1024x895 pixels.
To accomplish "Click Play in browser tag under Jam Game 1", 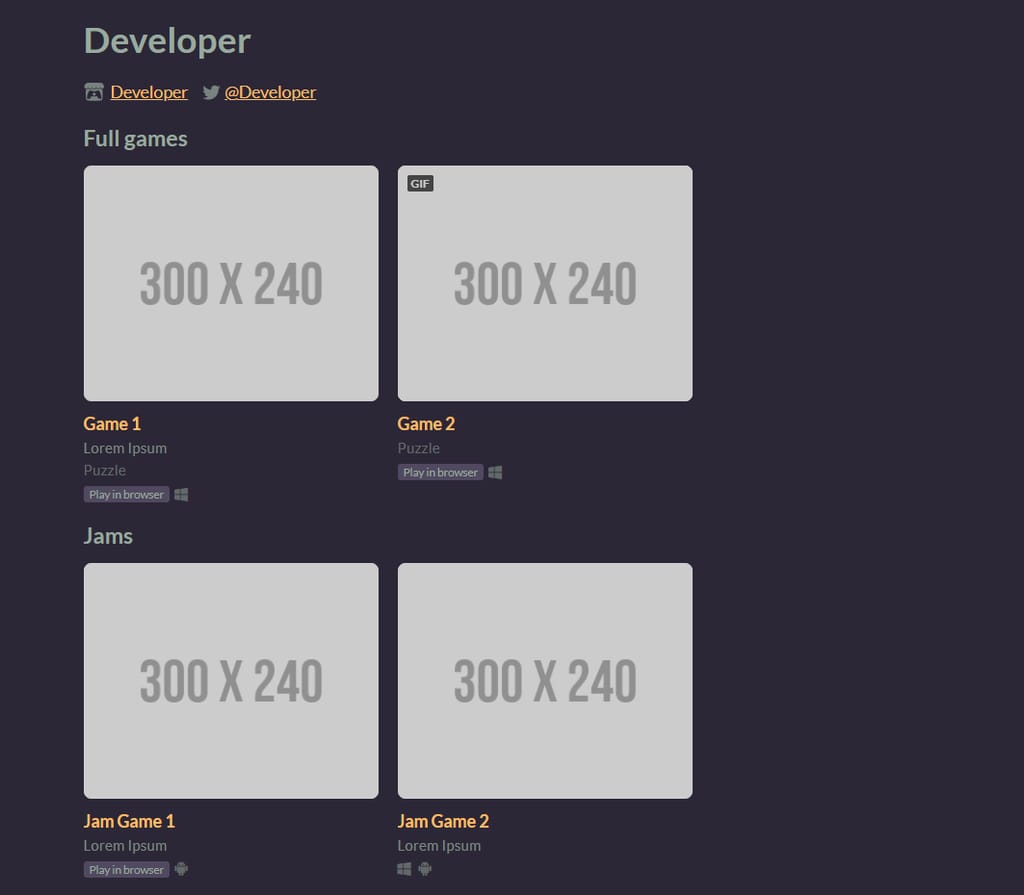I will click(126, 870).
